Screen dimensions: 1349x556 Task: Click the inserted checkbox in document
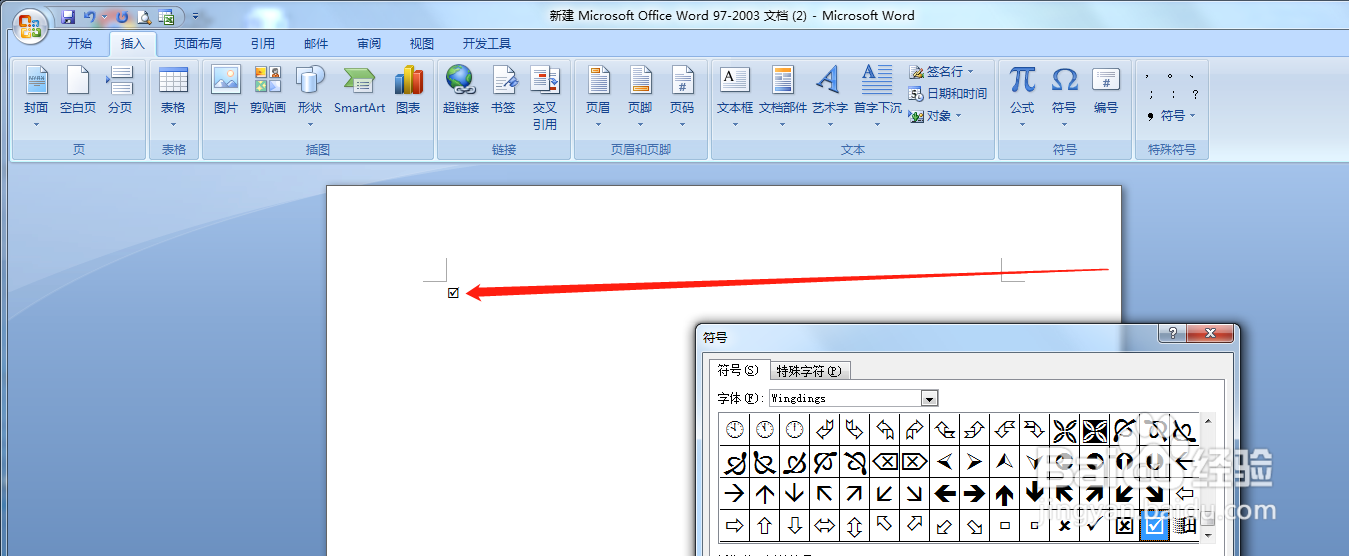(453, 293)
